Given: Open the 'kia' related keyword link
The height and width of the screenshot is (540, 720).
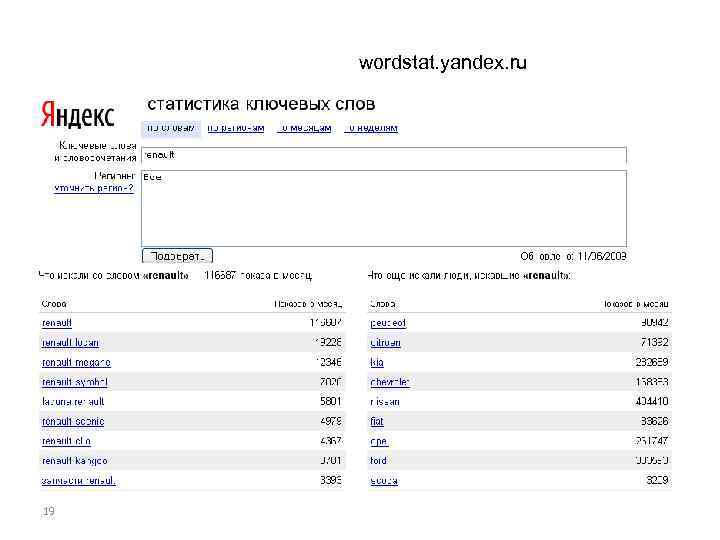Looking at the screenshot, I should [377, 362].
